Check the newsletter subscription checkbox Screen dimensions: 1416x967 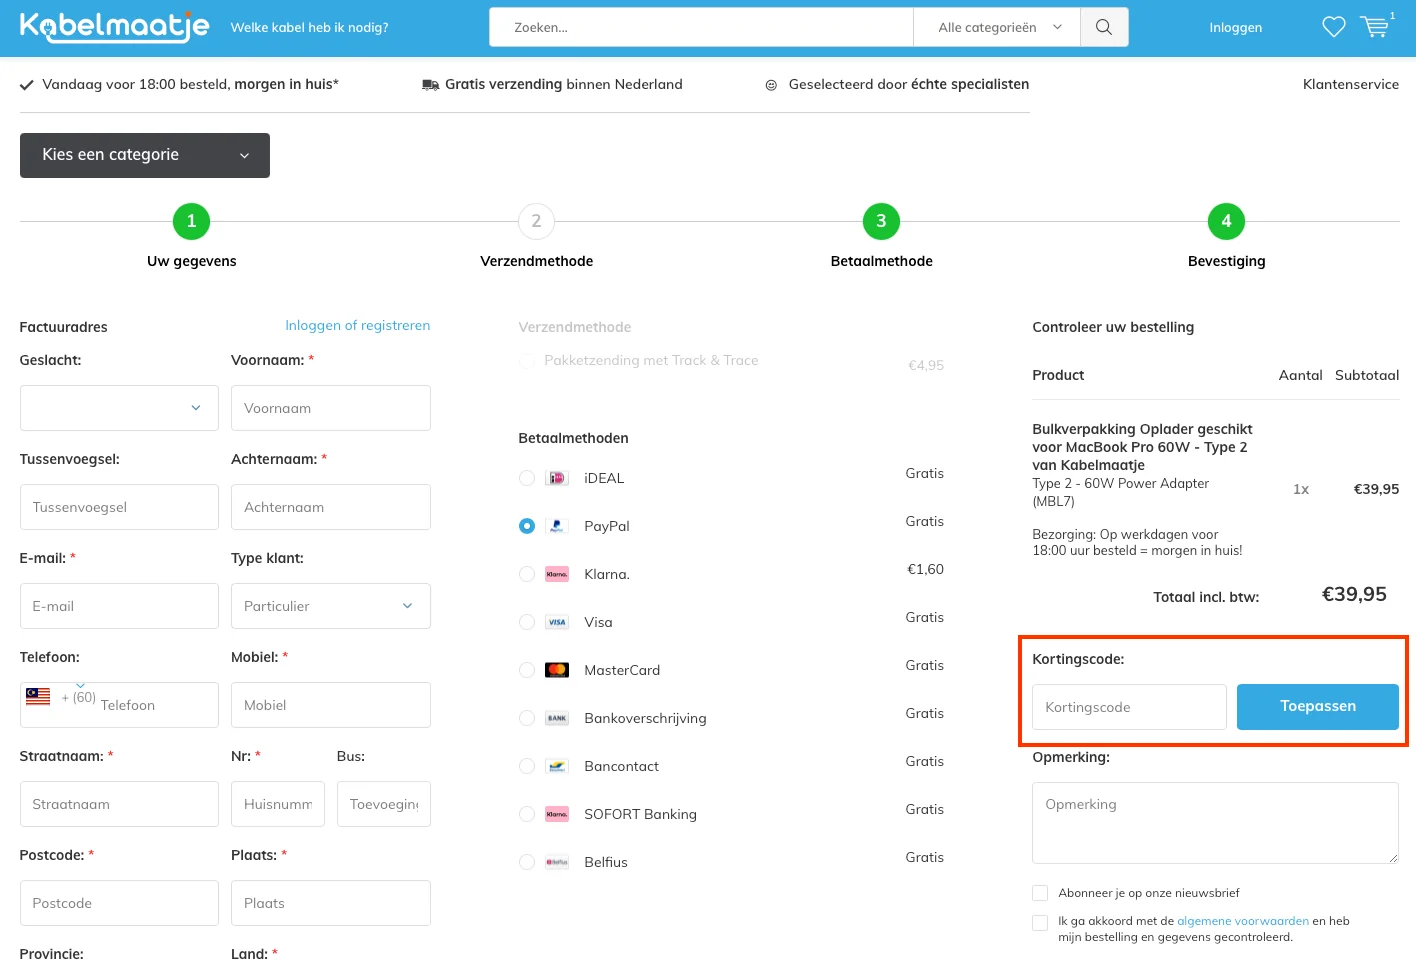pyautogui.click(x=1040, y=893)
